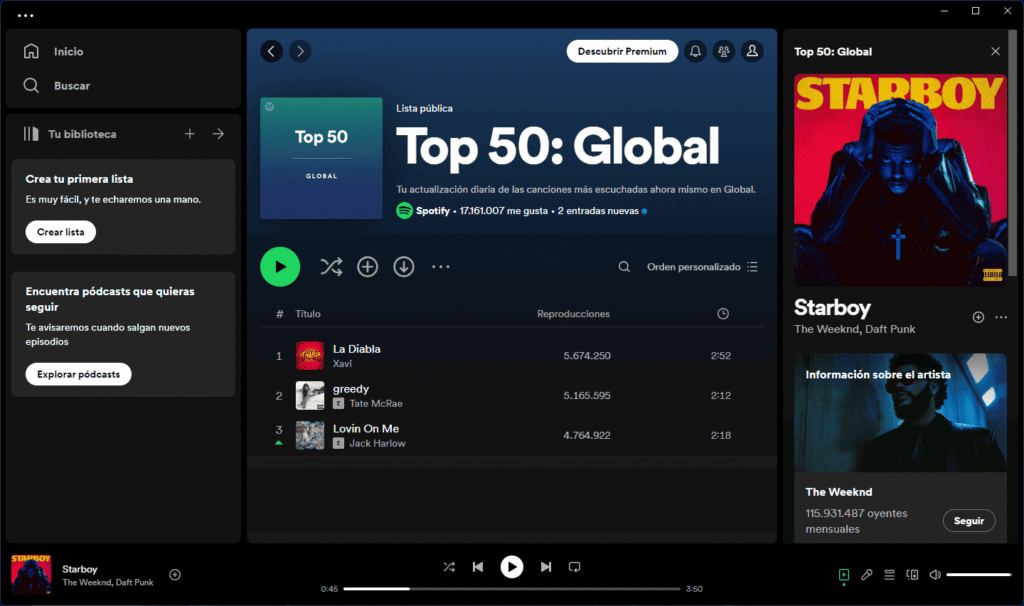Navigate forward with right chevron
Image resolution: width=1024 pixels, height=606 pixels.
click(300, 51)
